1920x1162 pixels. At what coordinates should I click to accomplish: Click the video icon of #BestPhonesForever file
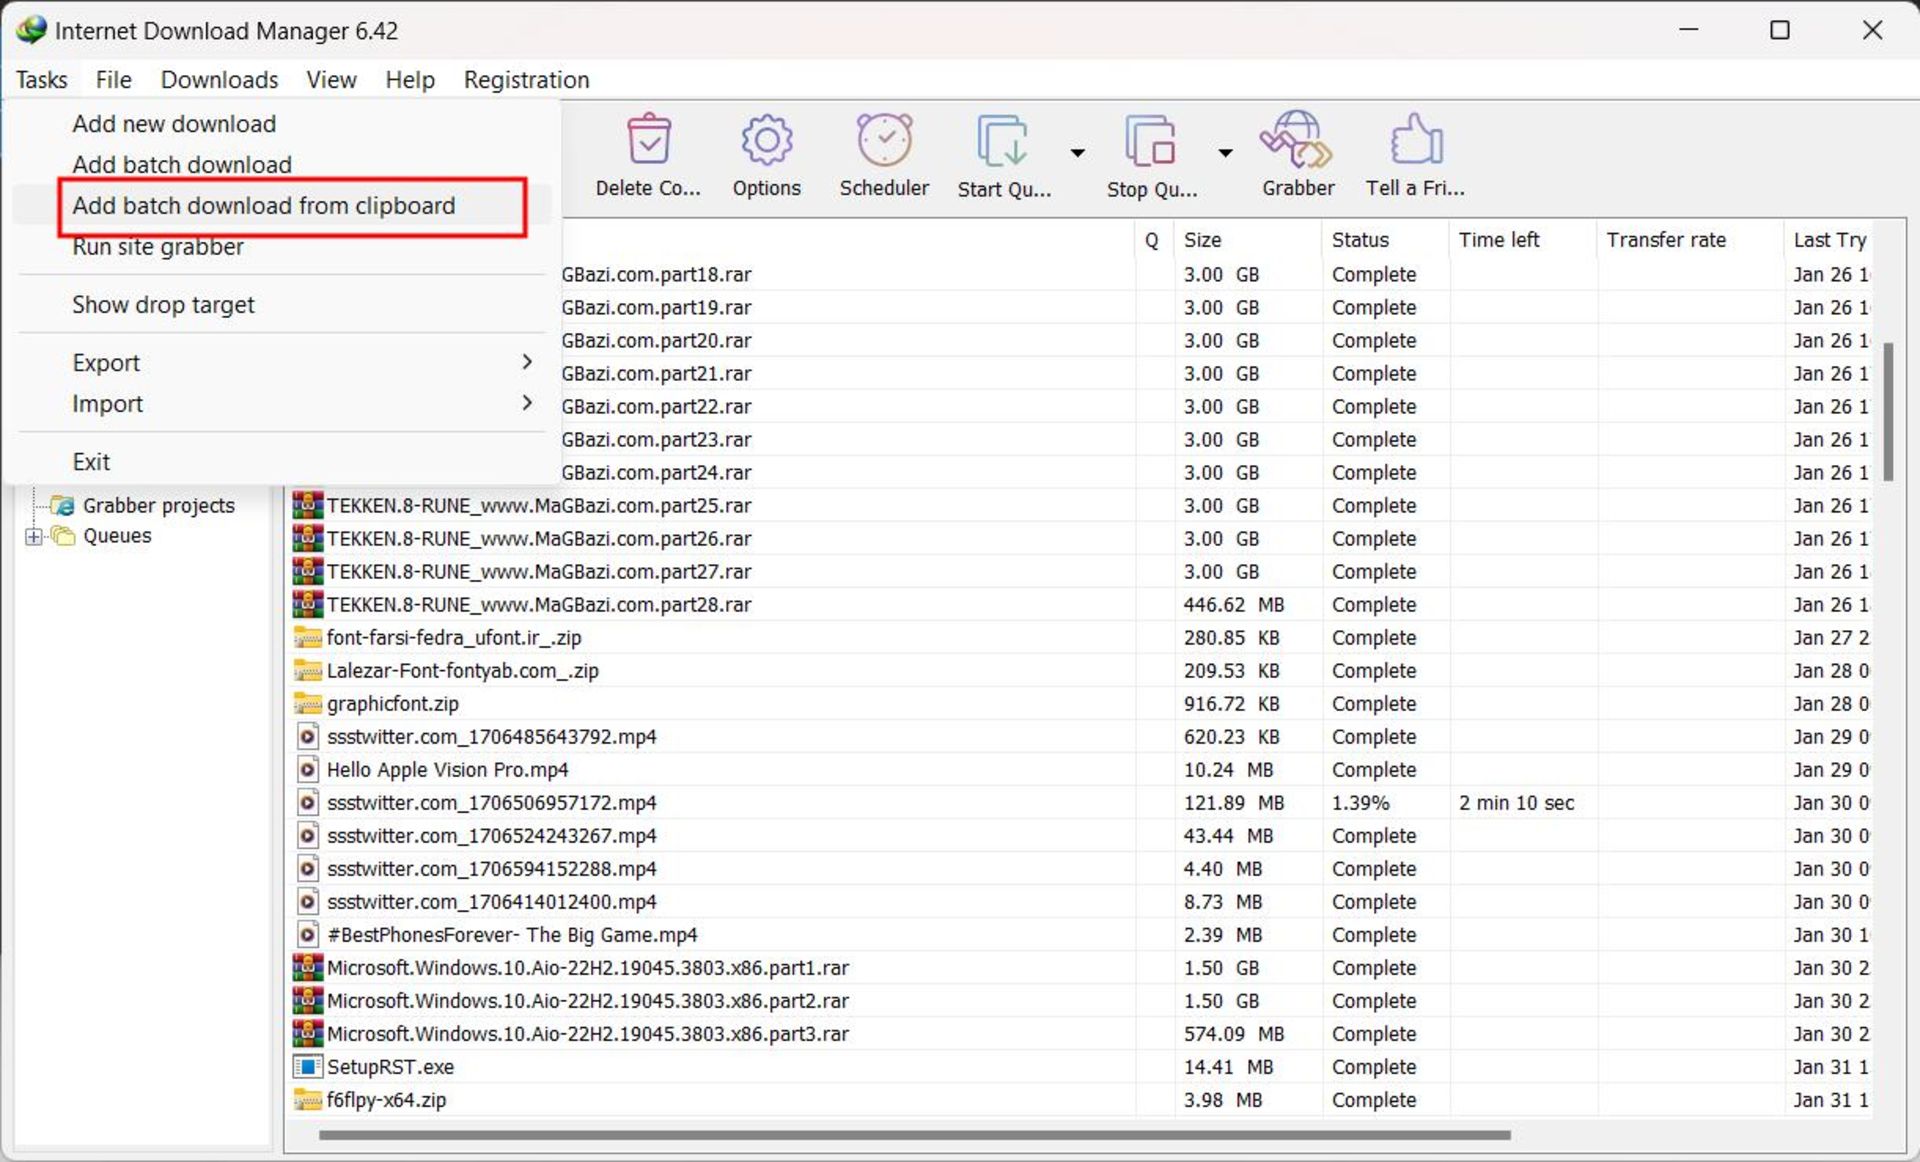(307, 934)
